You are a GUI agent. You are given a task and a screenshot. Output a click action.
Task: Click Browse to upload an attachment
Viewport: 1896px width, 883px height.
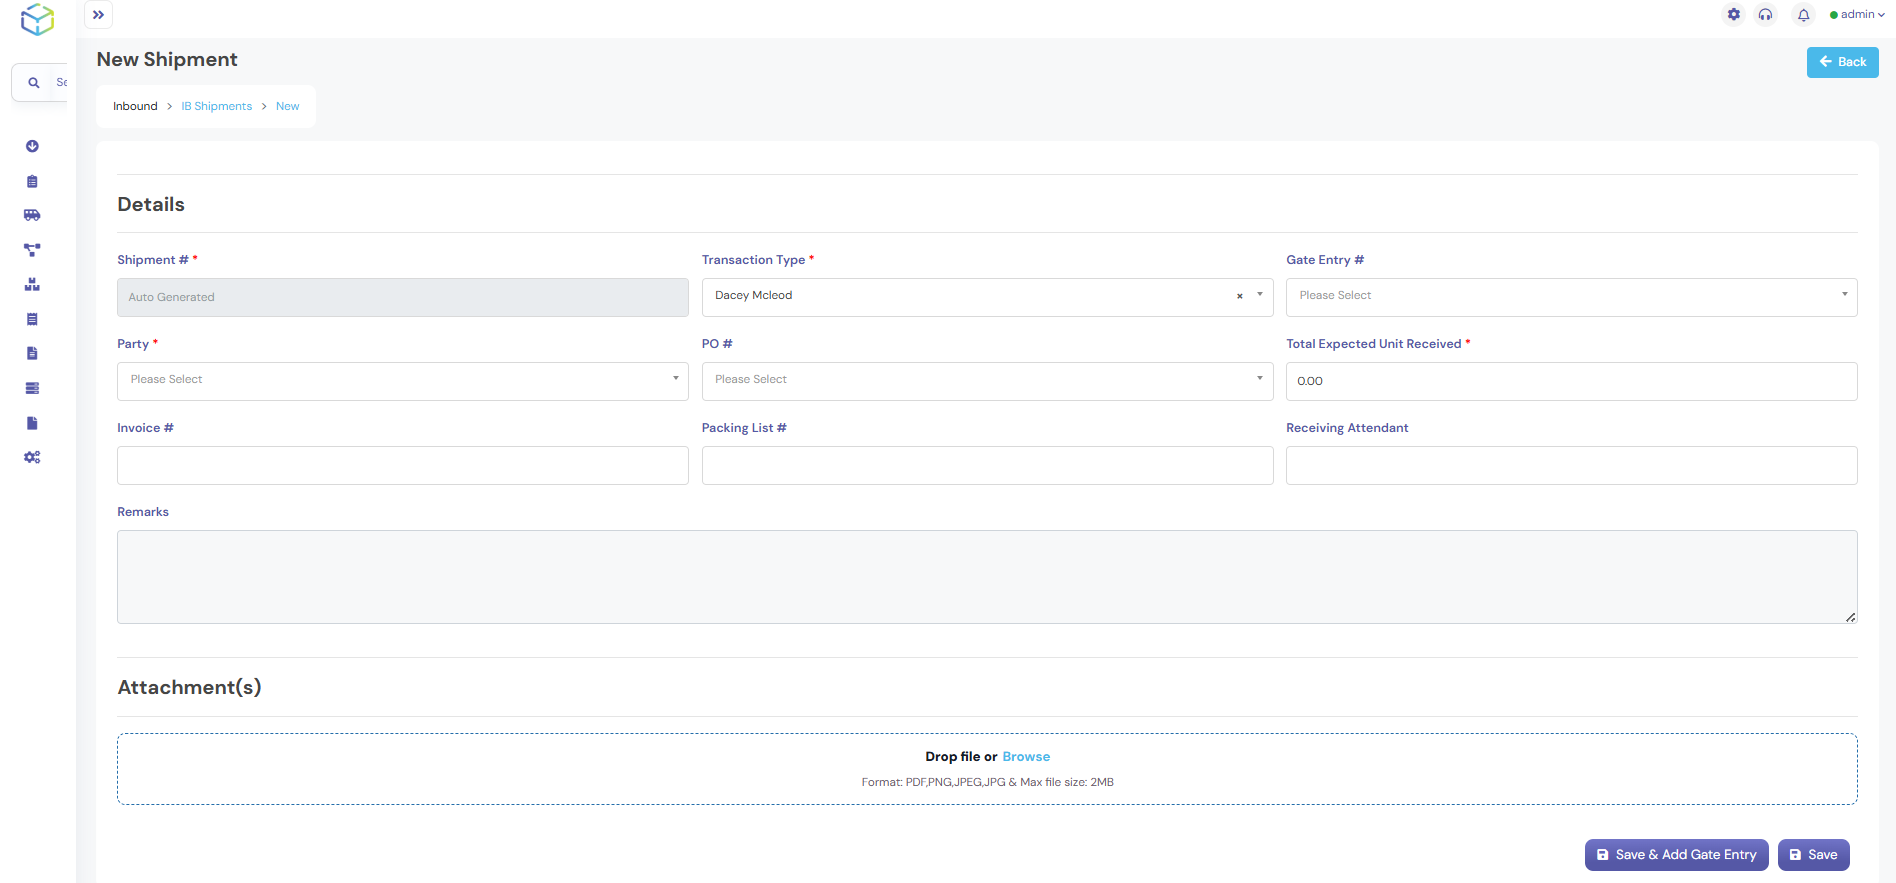[x=1026, y=757]
